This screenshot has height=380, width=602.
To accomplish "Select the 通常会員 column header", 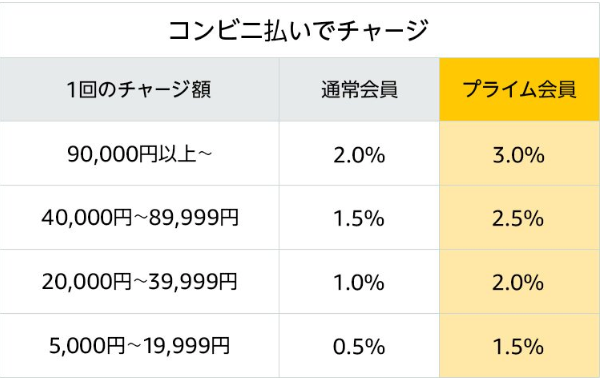I will point(359,90).
